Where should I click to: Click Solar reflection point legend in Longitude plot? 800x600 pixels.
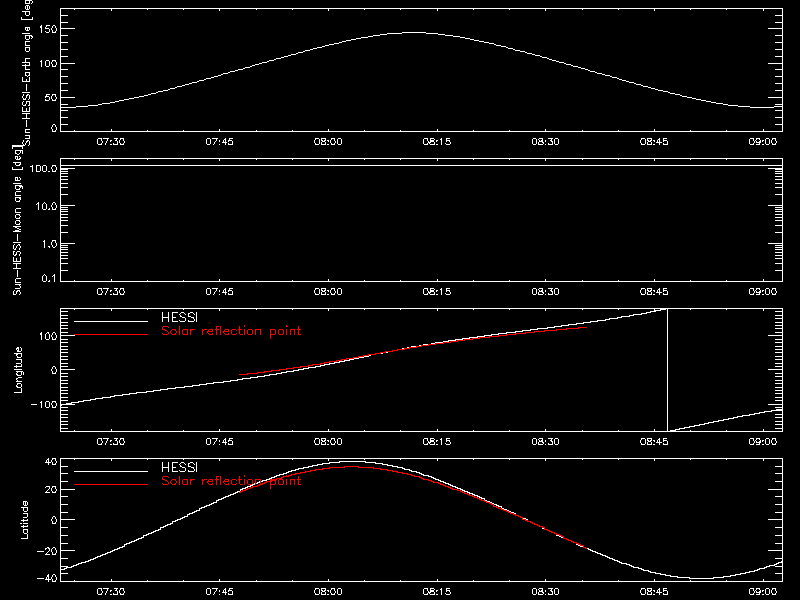pos(231,331)
